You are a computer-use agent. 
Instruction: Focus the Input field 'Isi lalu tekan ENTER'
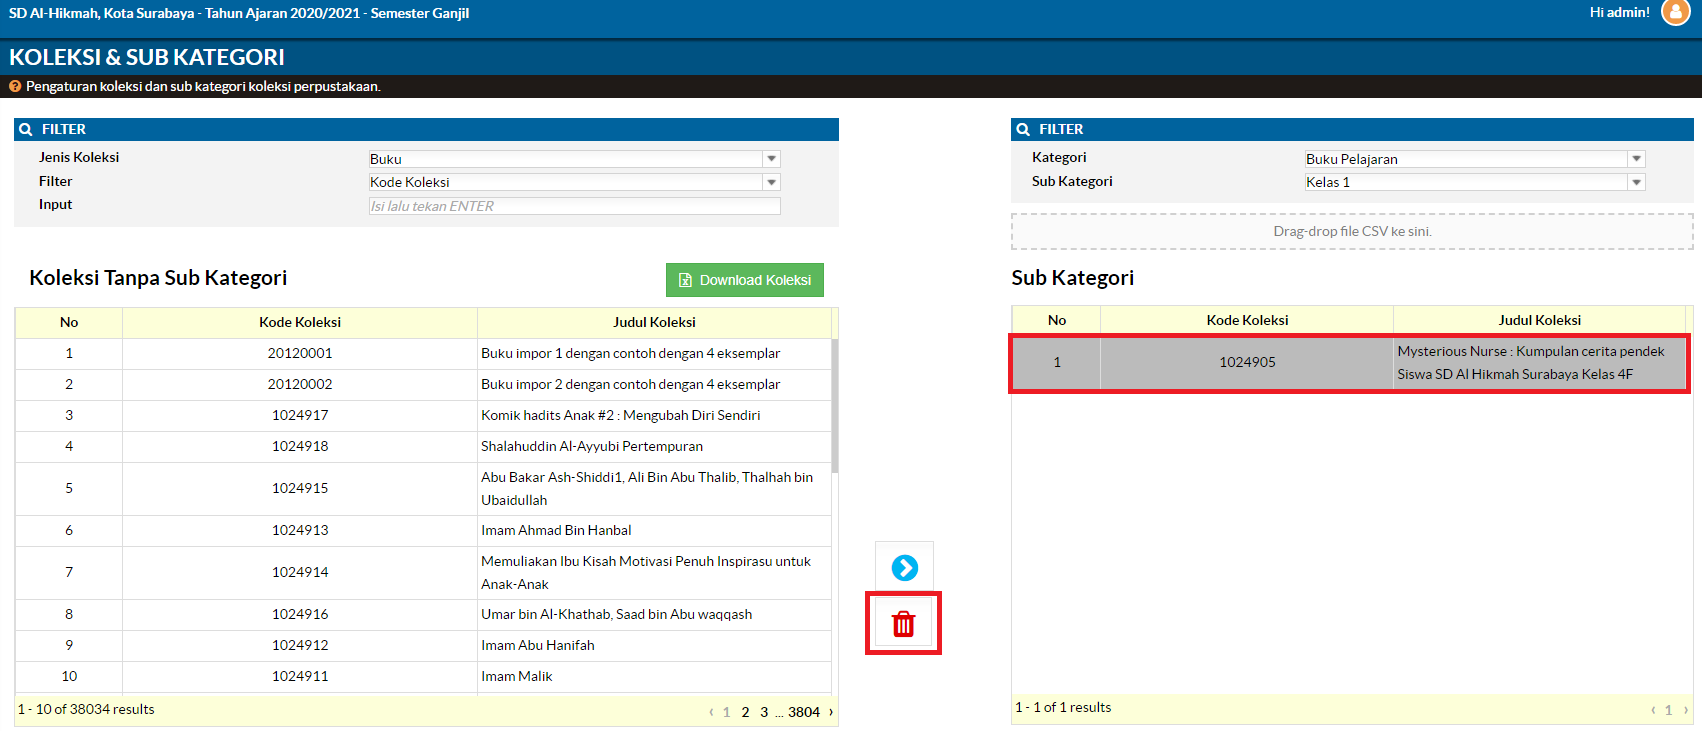[574, 206]
